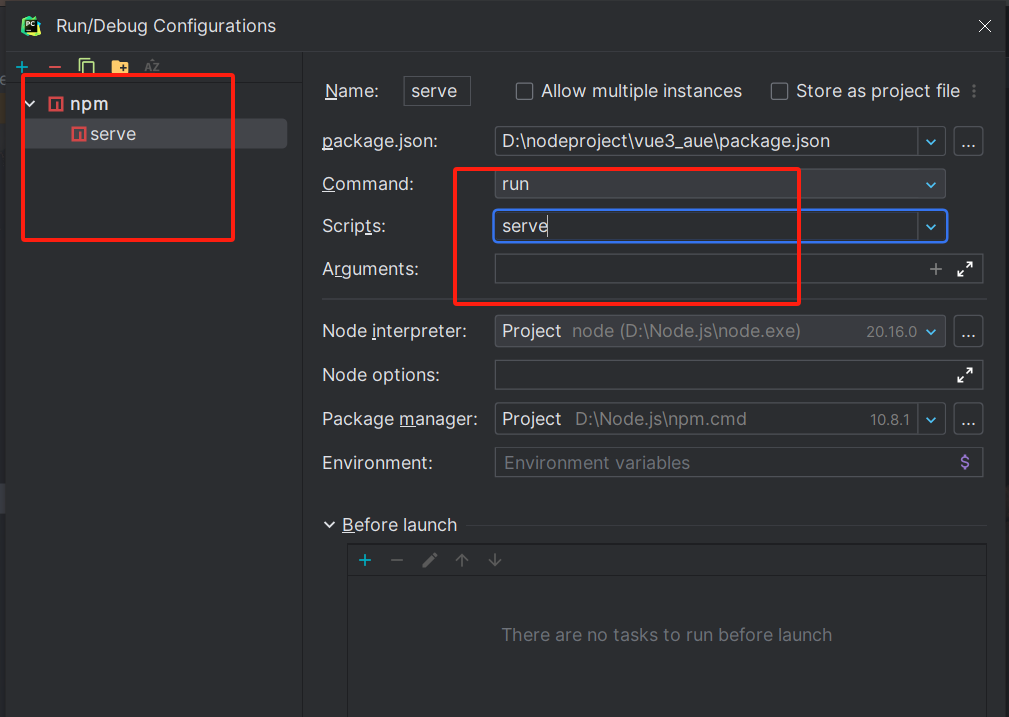Image resolution: width=1009 pixels, height=717 pixels.
Task: Enable Allow multiple instances
Action: click(524, 91)
